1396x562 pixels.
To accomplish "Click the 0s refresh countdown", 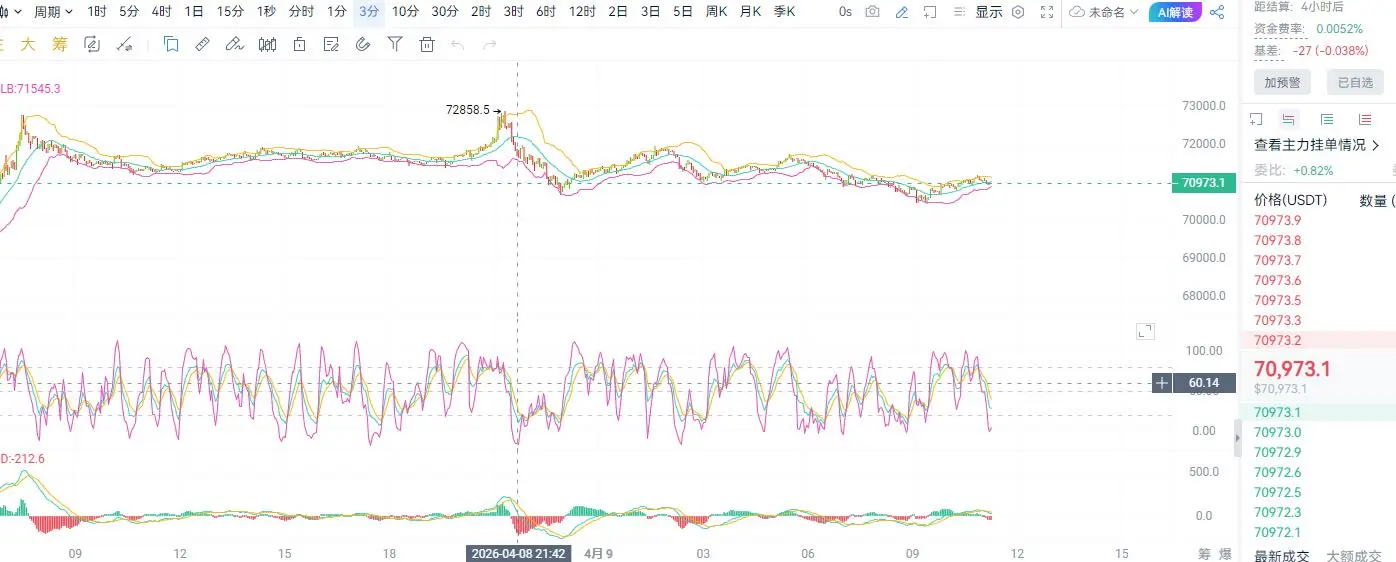I will coord(845,12).
